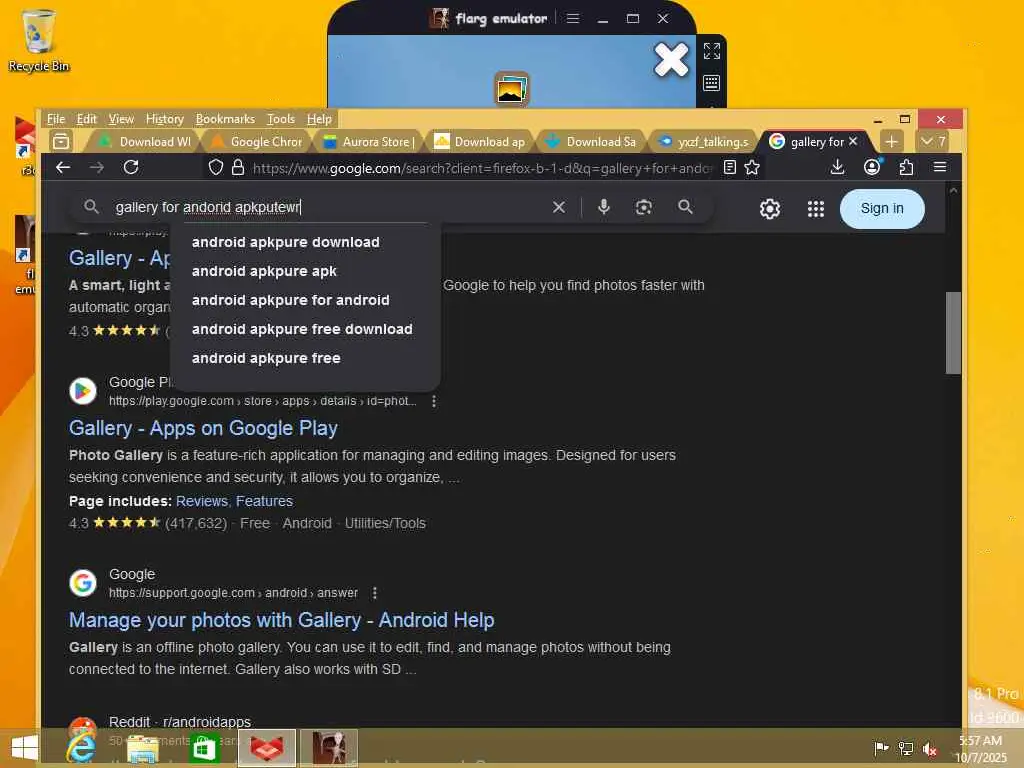1024x768 pixels.
Task: Open the Edit menu
Action: click(86, 119)
